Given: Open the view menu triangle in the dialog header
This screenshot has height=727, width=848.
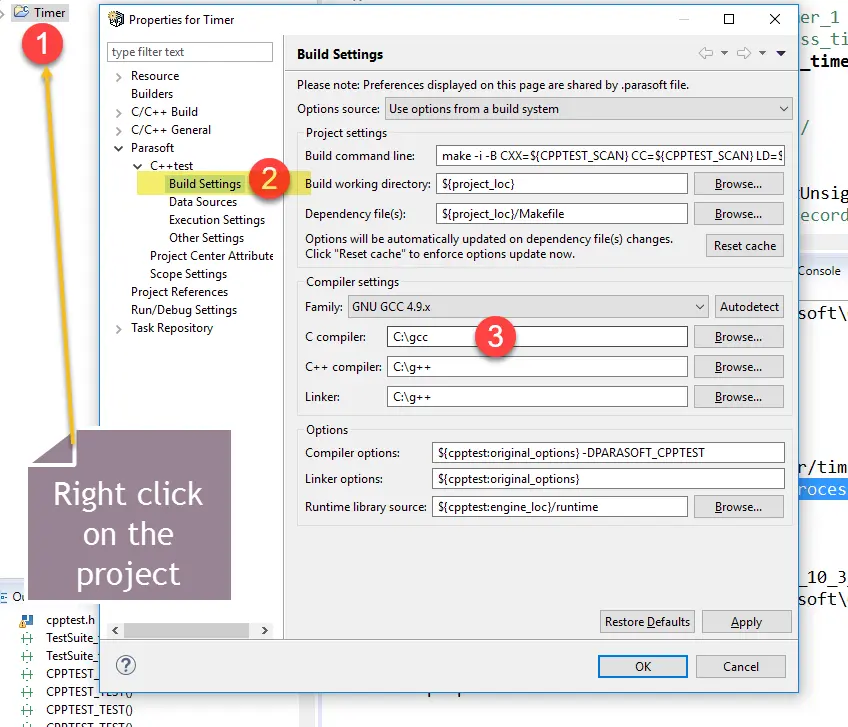Looking at the screenshot, I should tap(781, 53).
